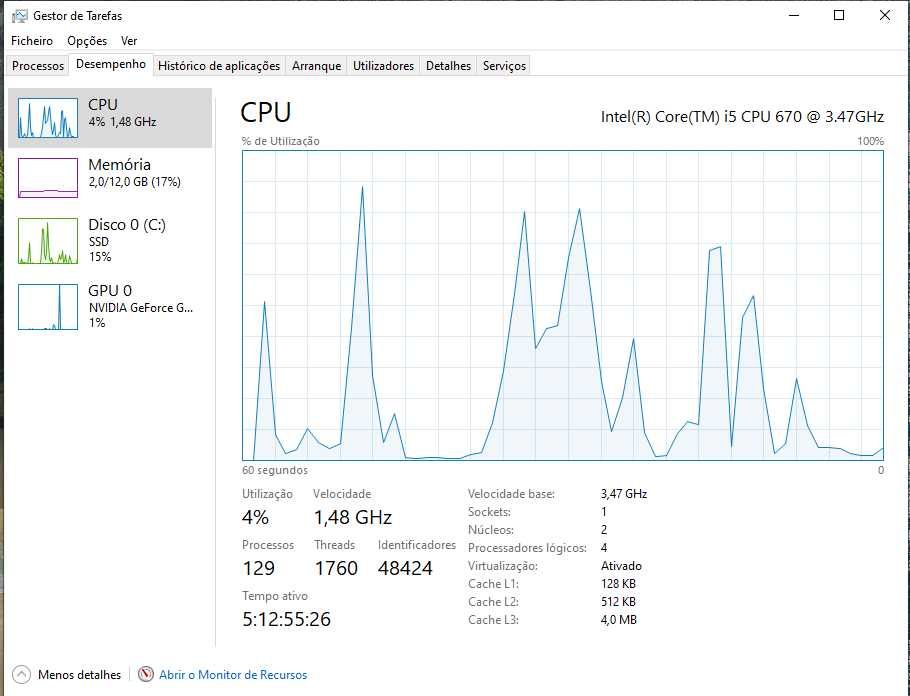
Task: Switch to the Histórico de aplicações tab
Action: click(x=219, y=66)
